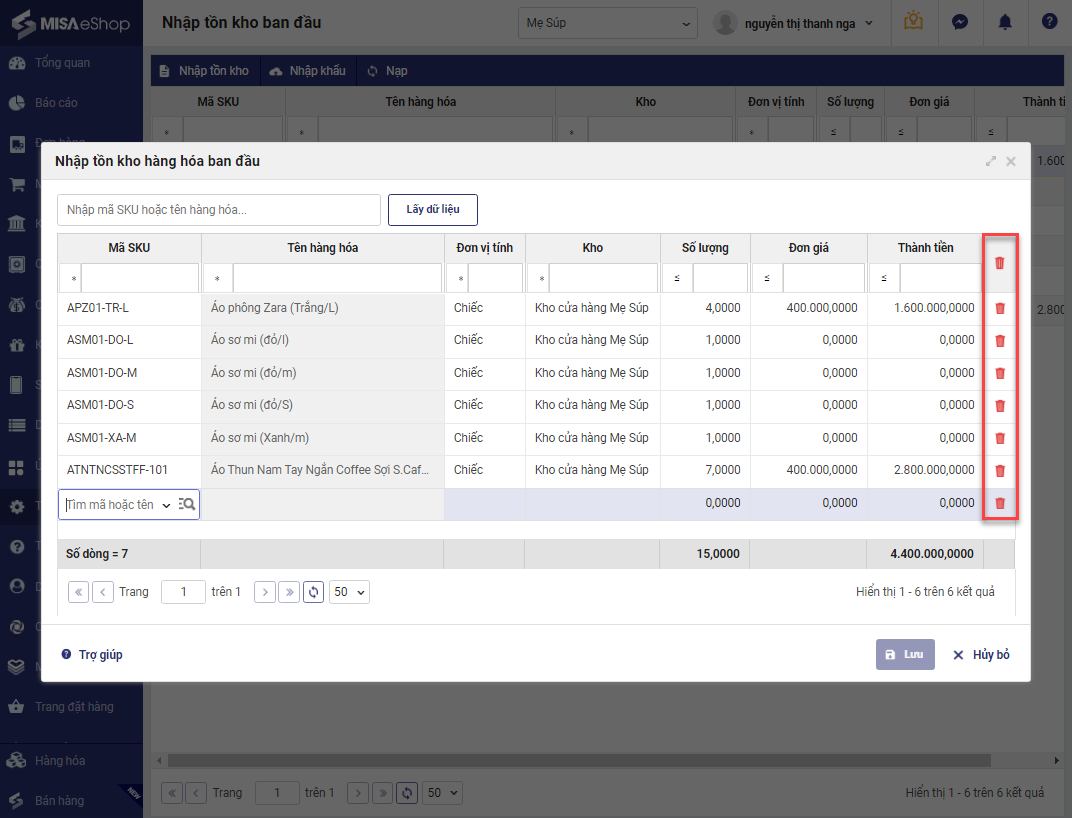This screenshot has height=818, width=1072.
Task: Open the page size 50 dropdown in dialog
Action: pyautogui.click(x=349, y=592)
